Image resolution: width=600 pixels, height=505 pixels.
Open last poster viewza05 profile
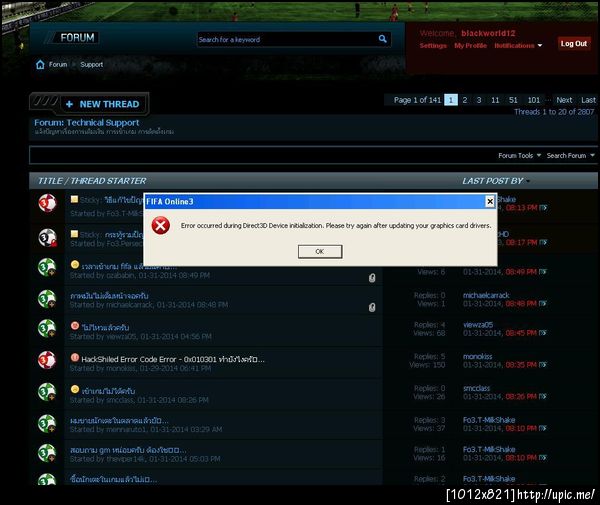478,325
